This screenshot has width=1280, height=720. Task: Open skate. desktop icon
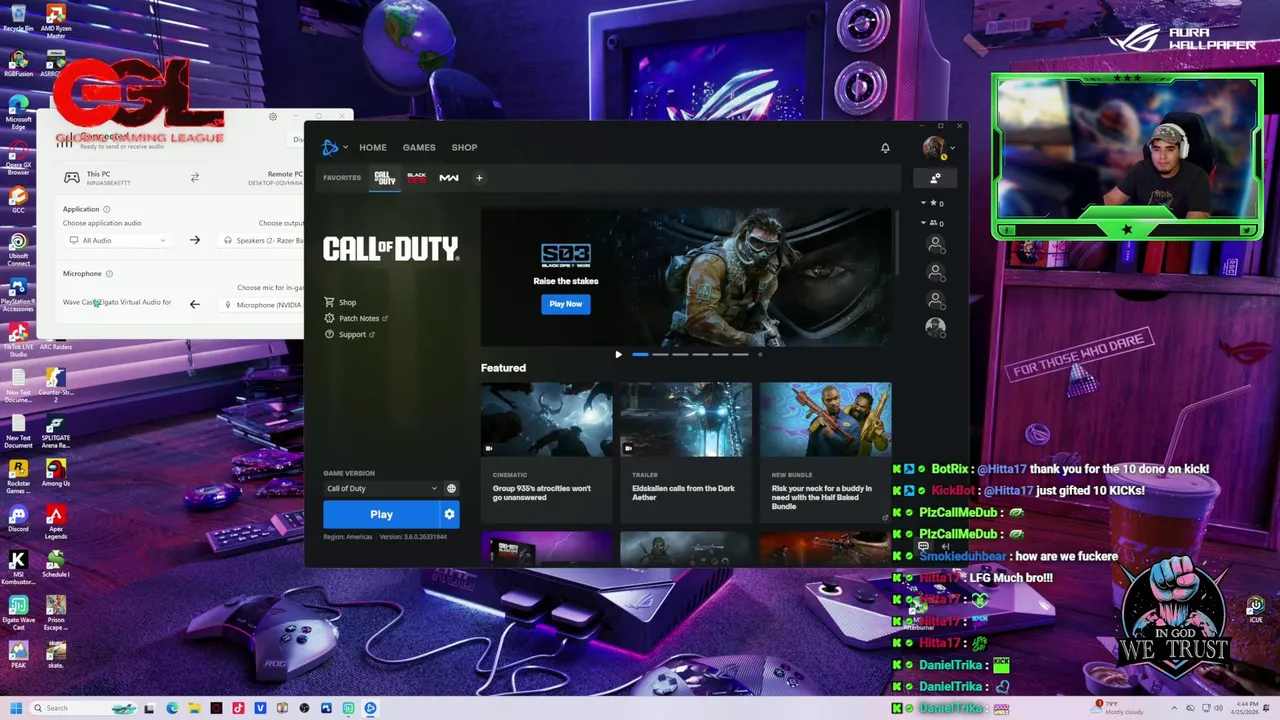tap(56, 655)
